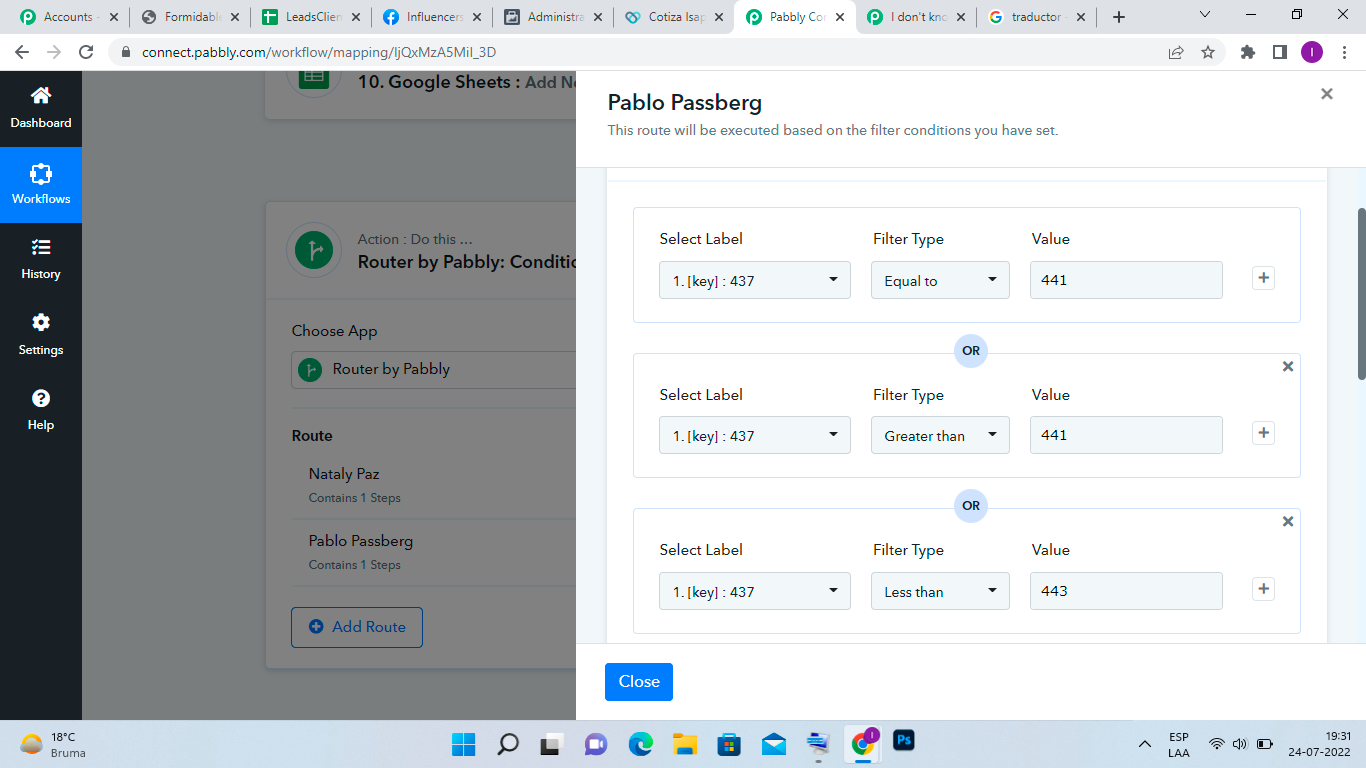
Task: Switch to the Influencer browser tab
Action: pyautogui.click(x=433, y=17)
